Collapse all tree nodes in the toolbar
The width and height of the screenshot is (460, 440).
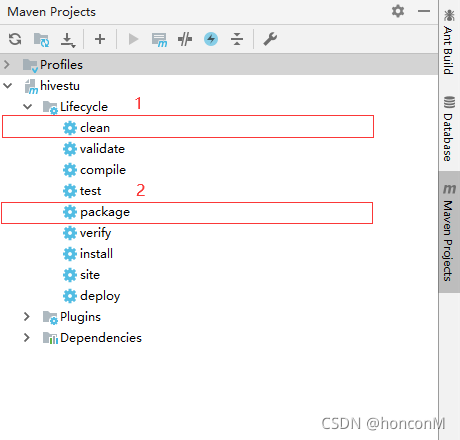click(x=237, y=39)
